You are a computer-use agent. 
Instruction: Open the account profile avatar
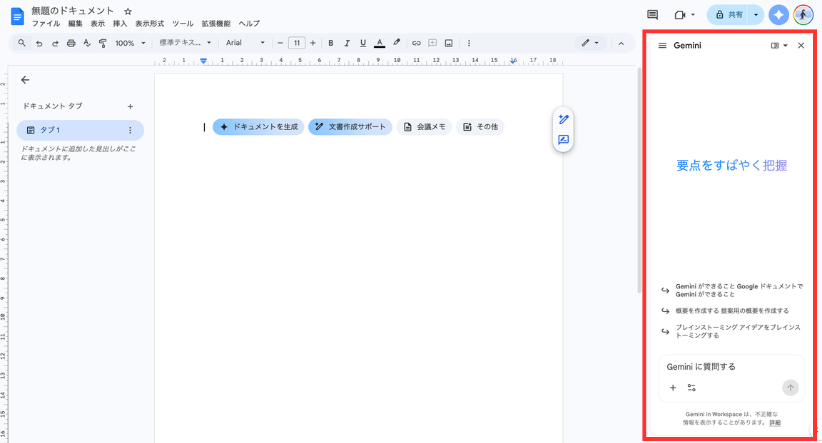point(803,15)
